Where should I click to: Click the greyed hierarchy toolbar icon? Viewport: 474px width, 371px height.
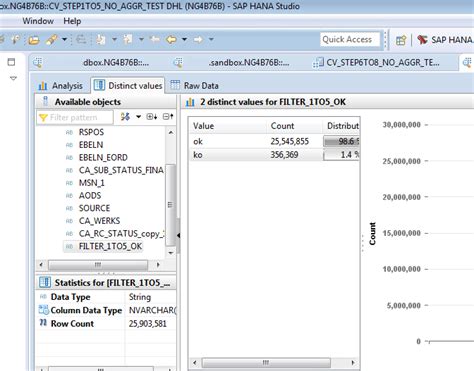(81, 40)
